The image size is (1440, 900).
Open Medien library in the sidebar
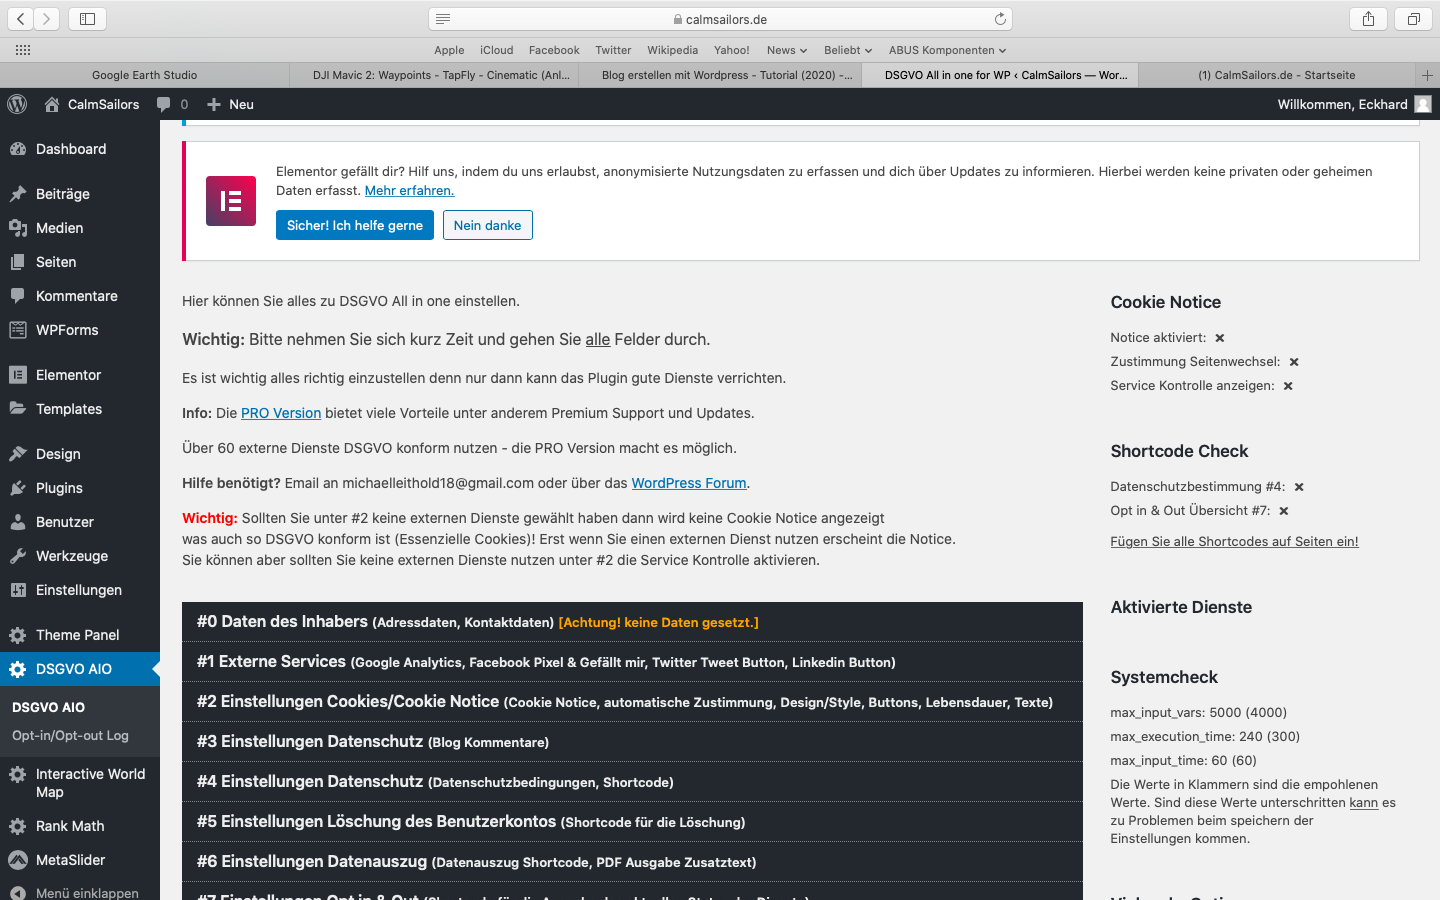pos(80,228)
